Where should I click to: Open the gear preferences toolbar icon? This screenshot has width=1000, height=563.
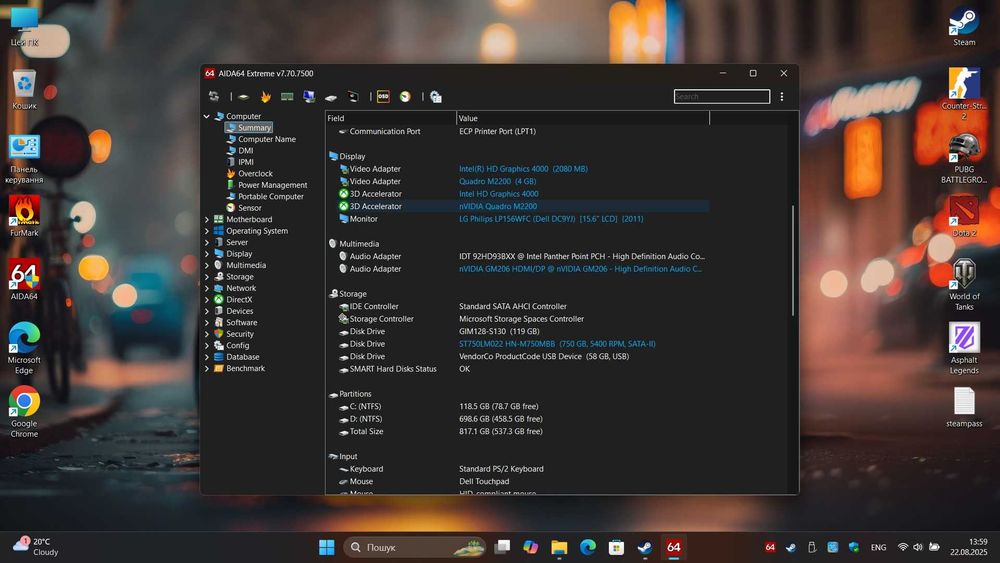click(x=436, y=96)
